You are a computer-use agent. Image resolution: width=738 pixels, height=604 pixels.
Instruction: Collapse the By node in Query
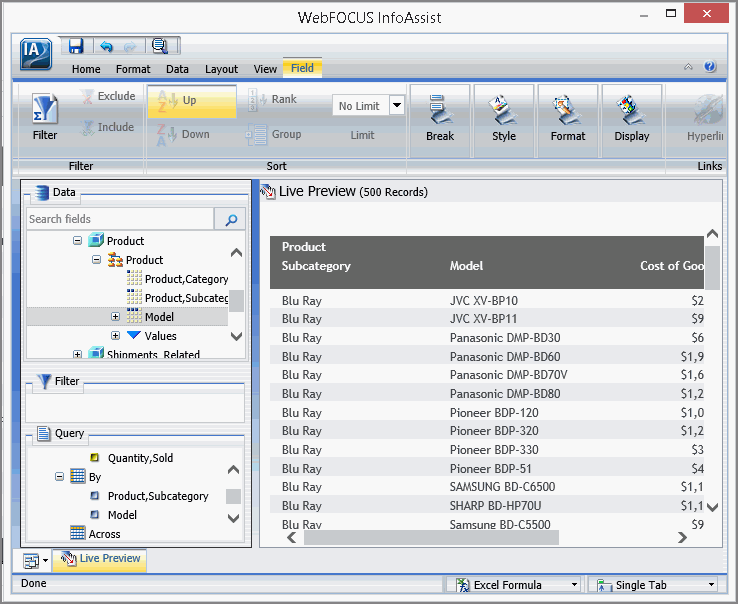tap(59, 477)
